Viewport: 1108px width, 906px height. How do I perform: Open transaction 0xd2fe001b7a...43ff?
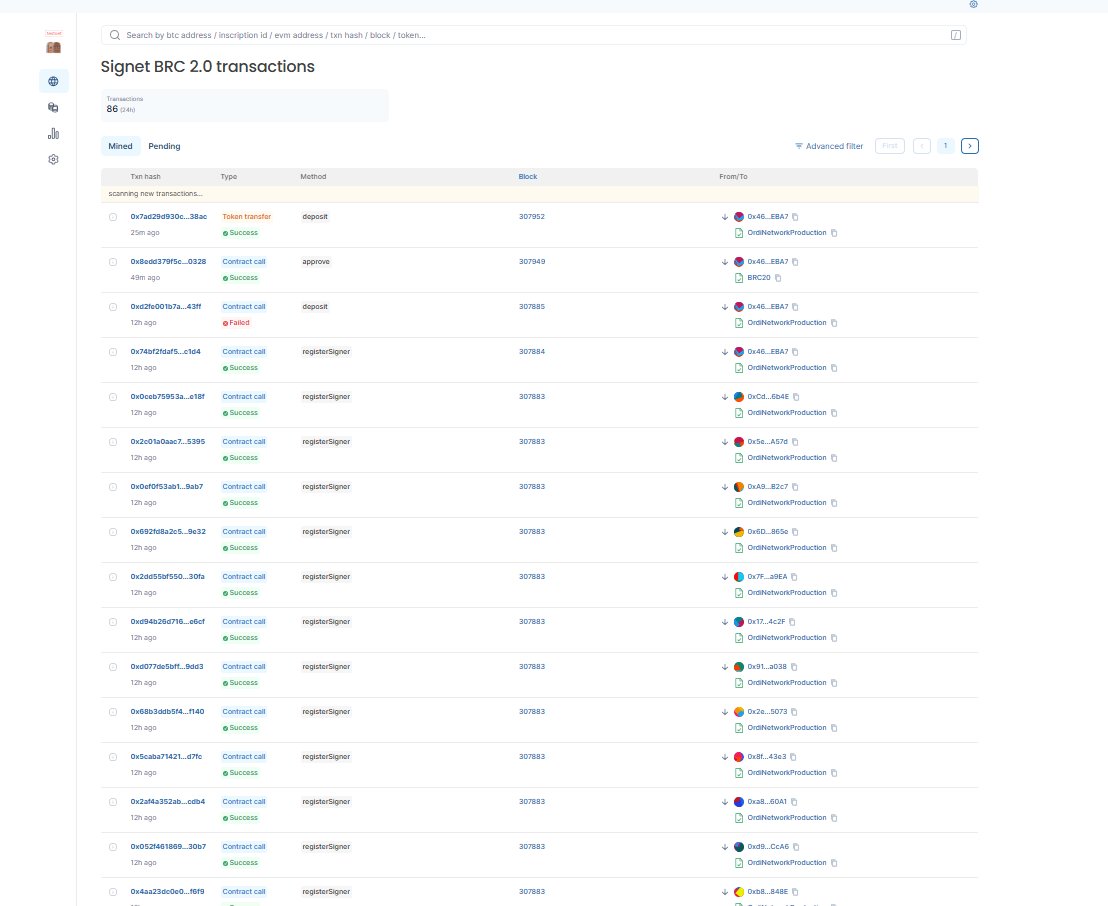(165, 307)
